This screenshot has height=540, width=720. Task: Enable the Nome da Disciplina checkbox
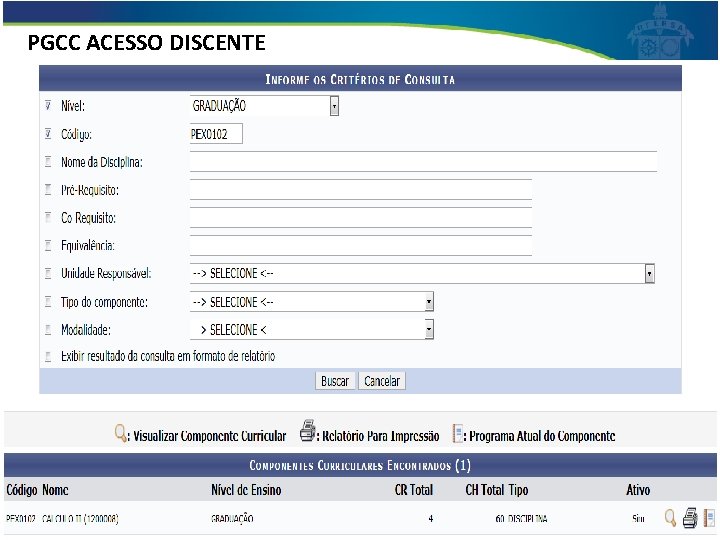point(48,162)
